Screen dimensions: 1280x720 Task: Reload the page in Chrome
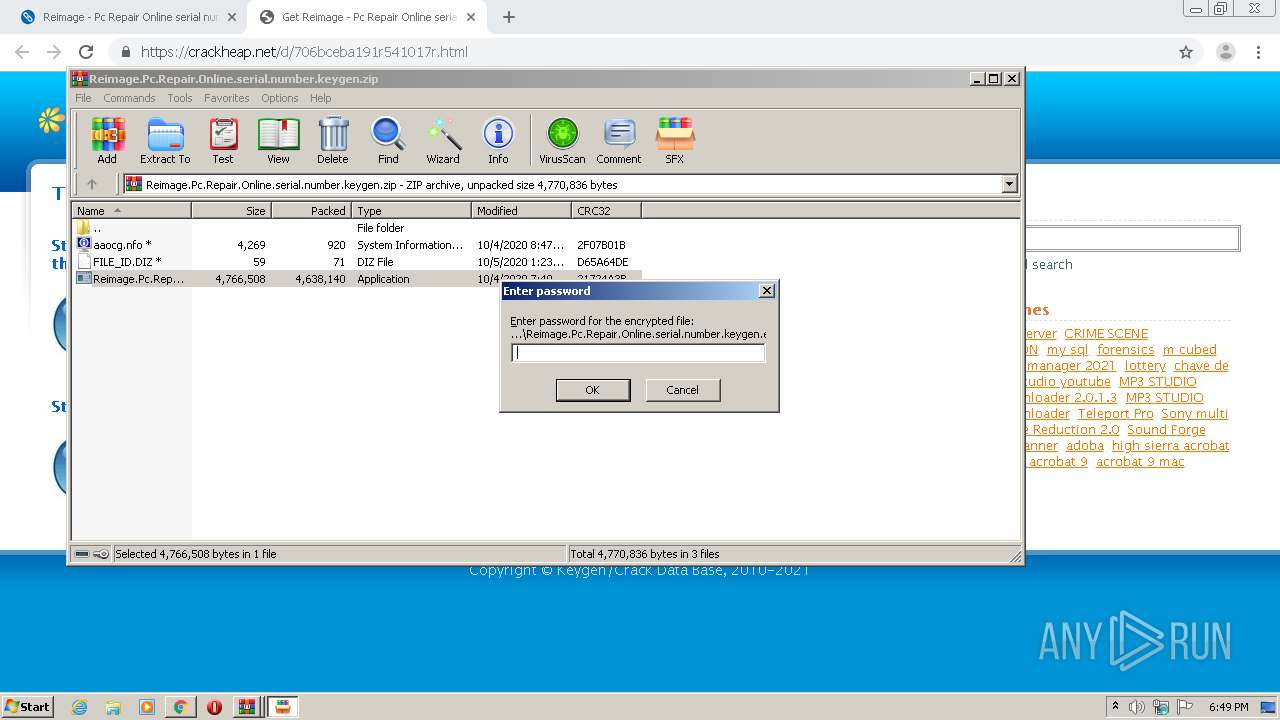86,52
